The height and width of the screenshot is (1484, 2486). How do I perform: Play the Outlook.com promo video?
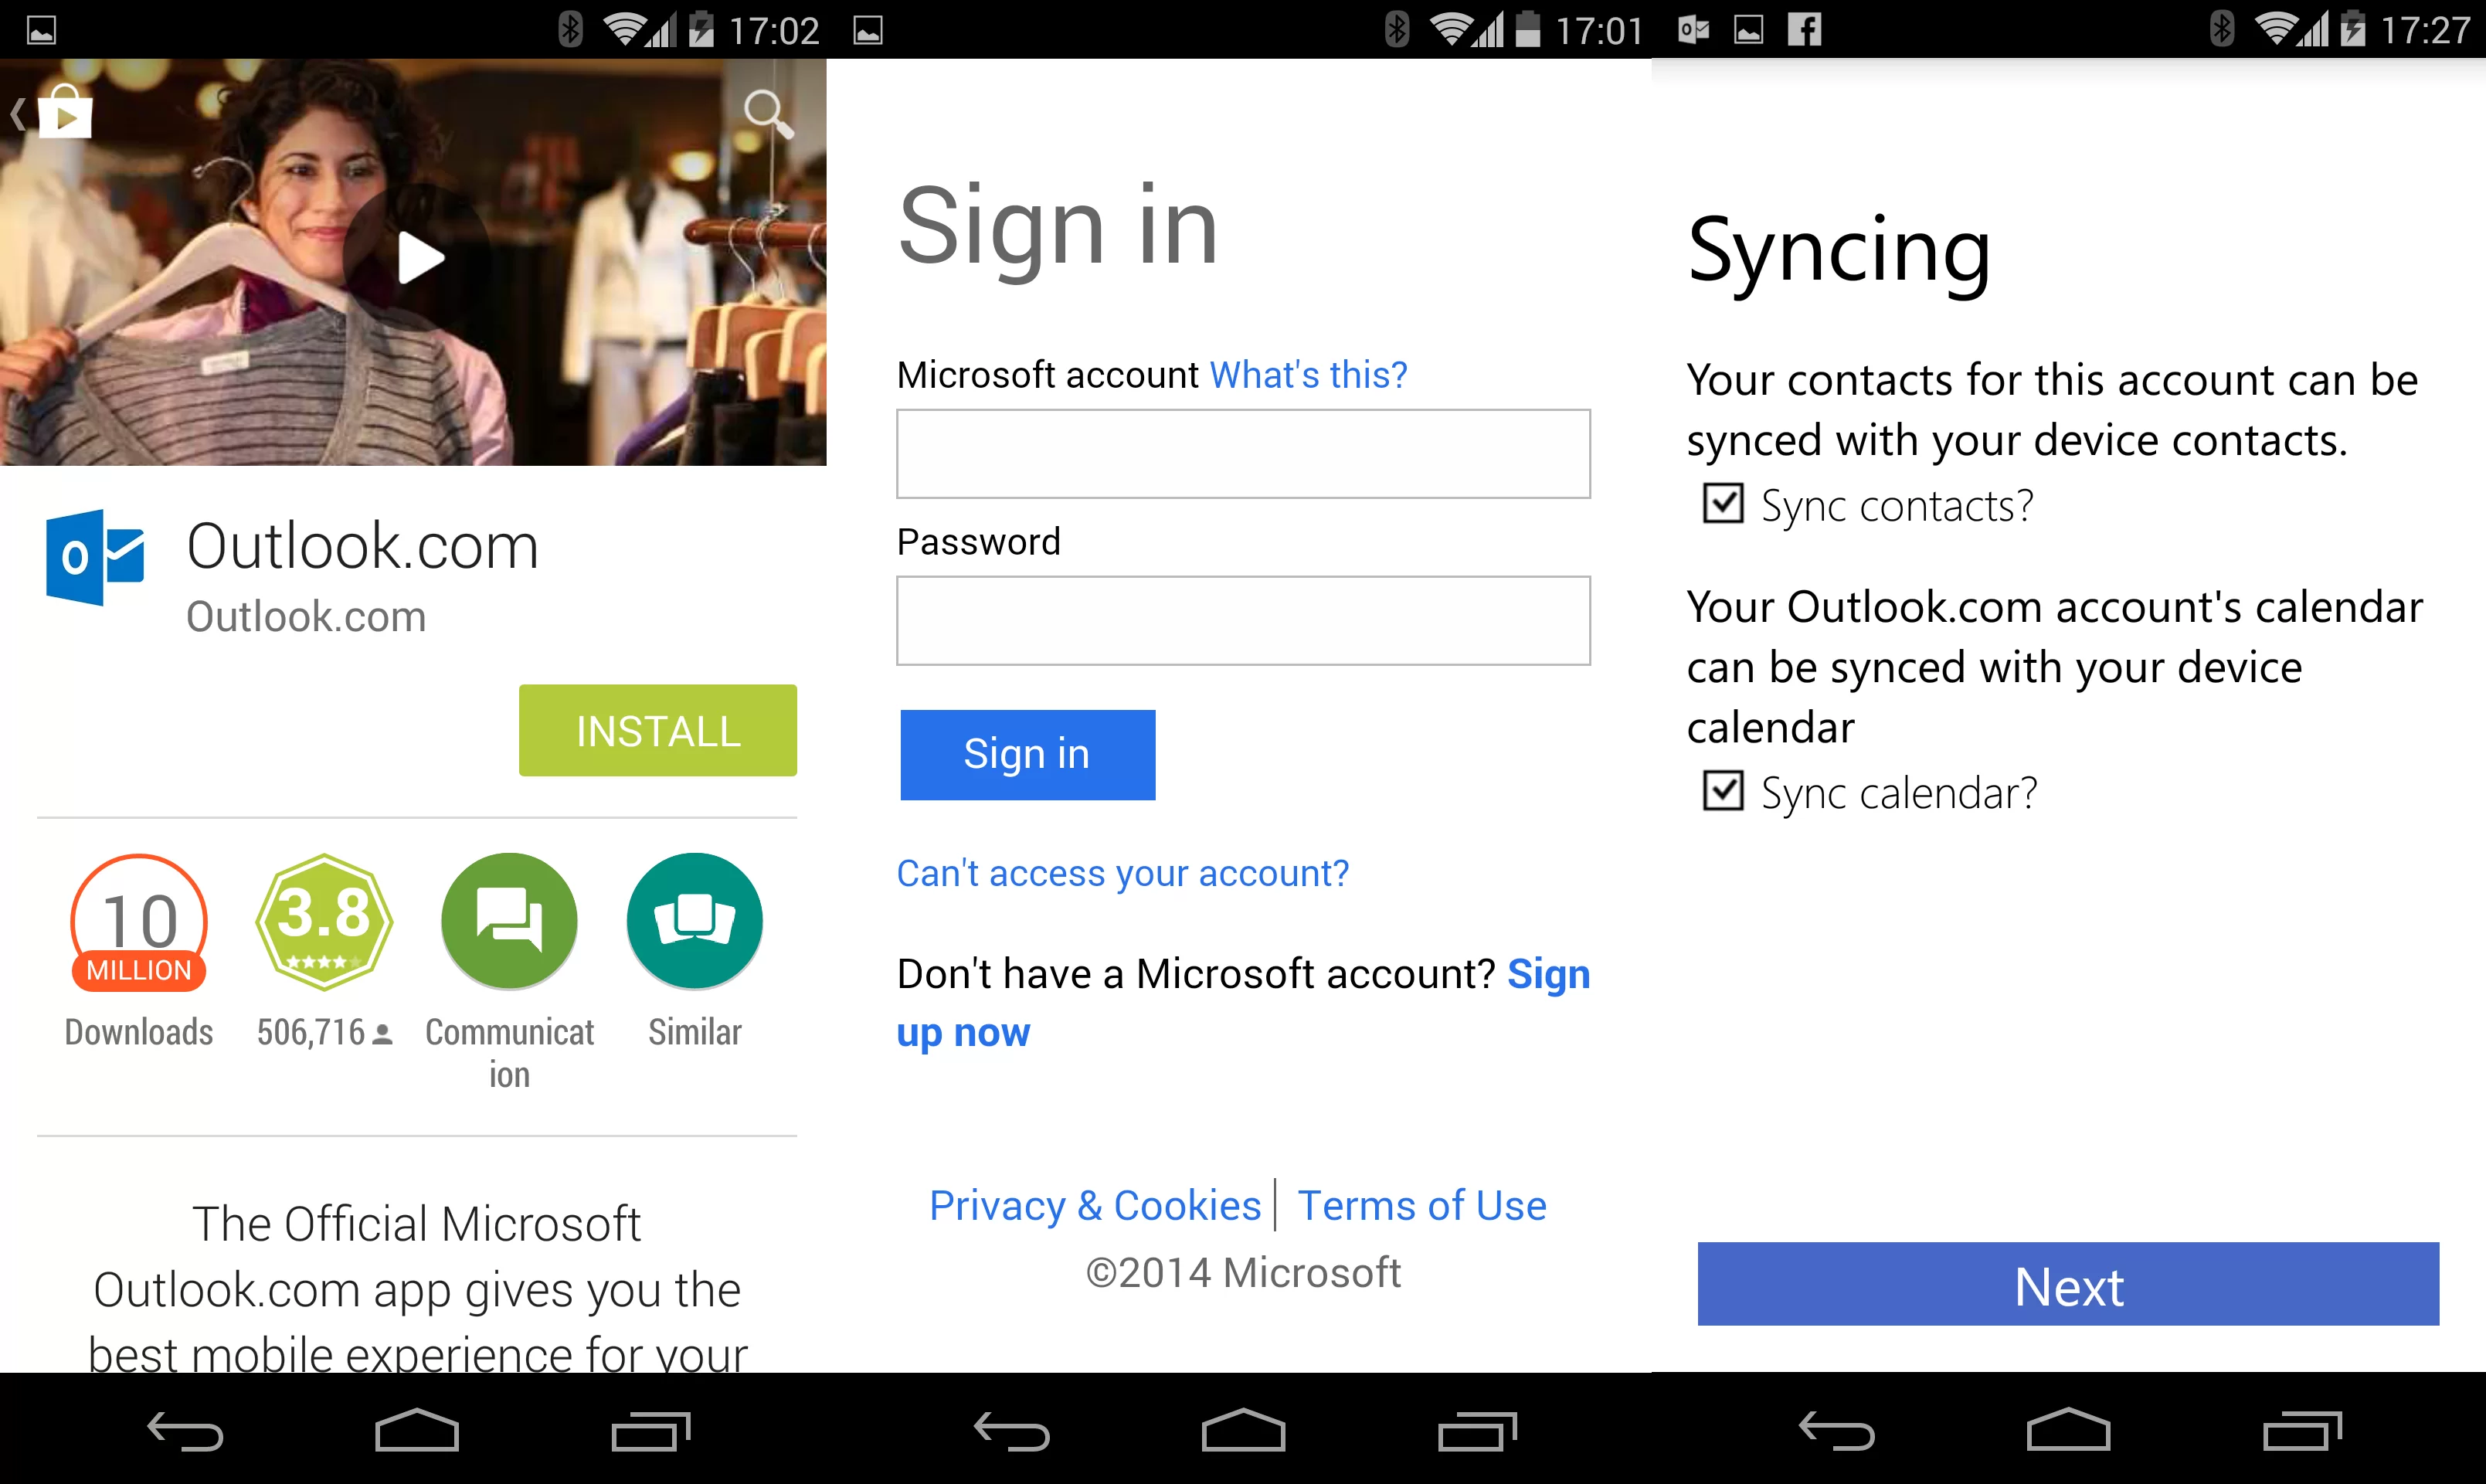[x=418, y=258]
